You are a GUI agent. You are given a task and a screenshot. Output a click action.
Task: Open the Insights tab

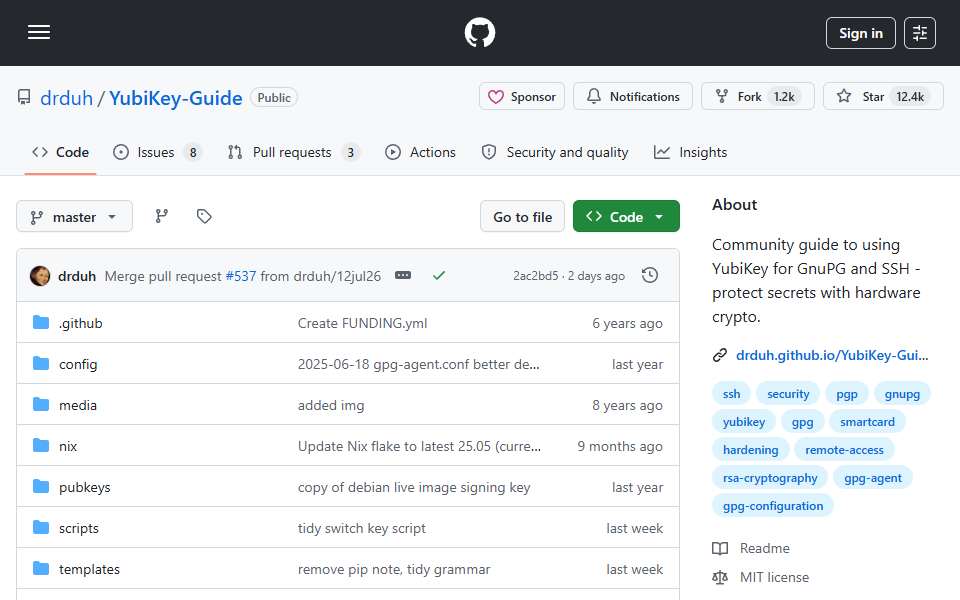(691, 152)
